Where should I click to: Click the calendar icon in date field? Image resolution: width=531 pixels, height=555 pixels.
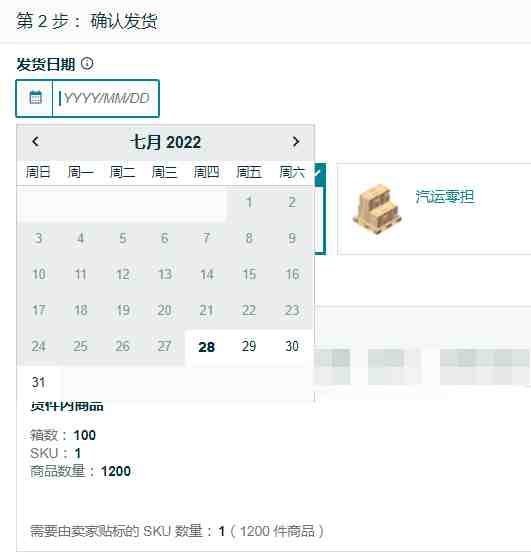tap(35, 98)
